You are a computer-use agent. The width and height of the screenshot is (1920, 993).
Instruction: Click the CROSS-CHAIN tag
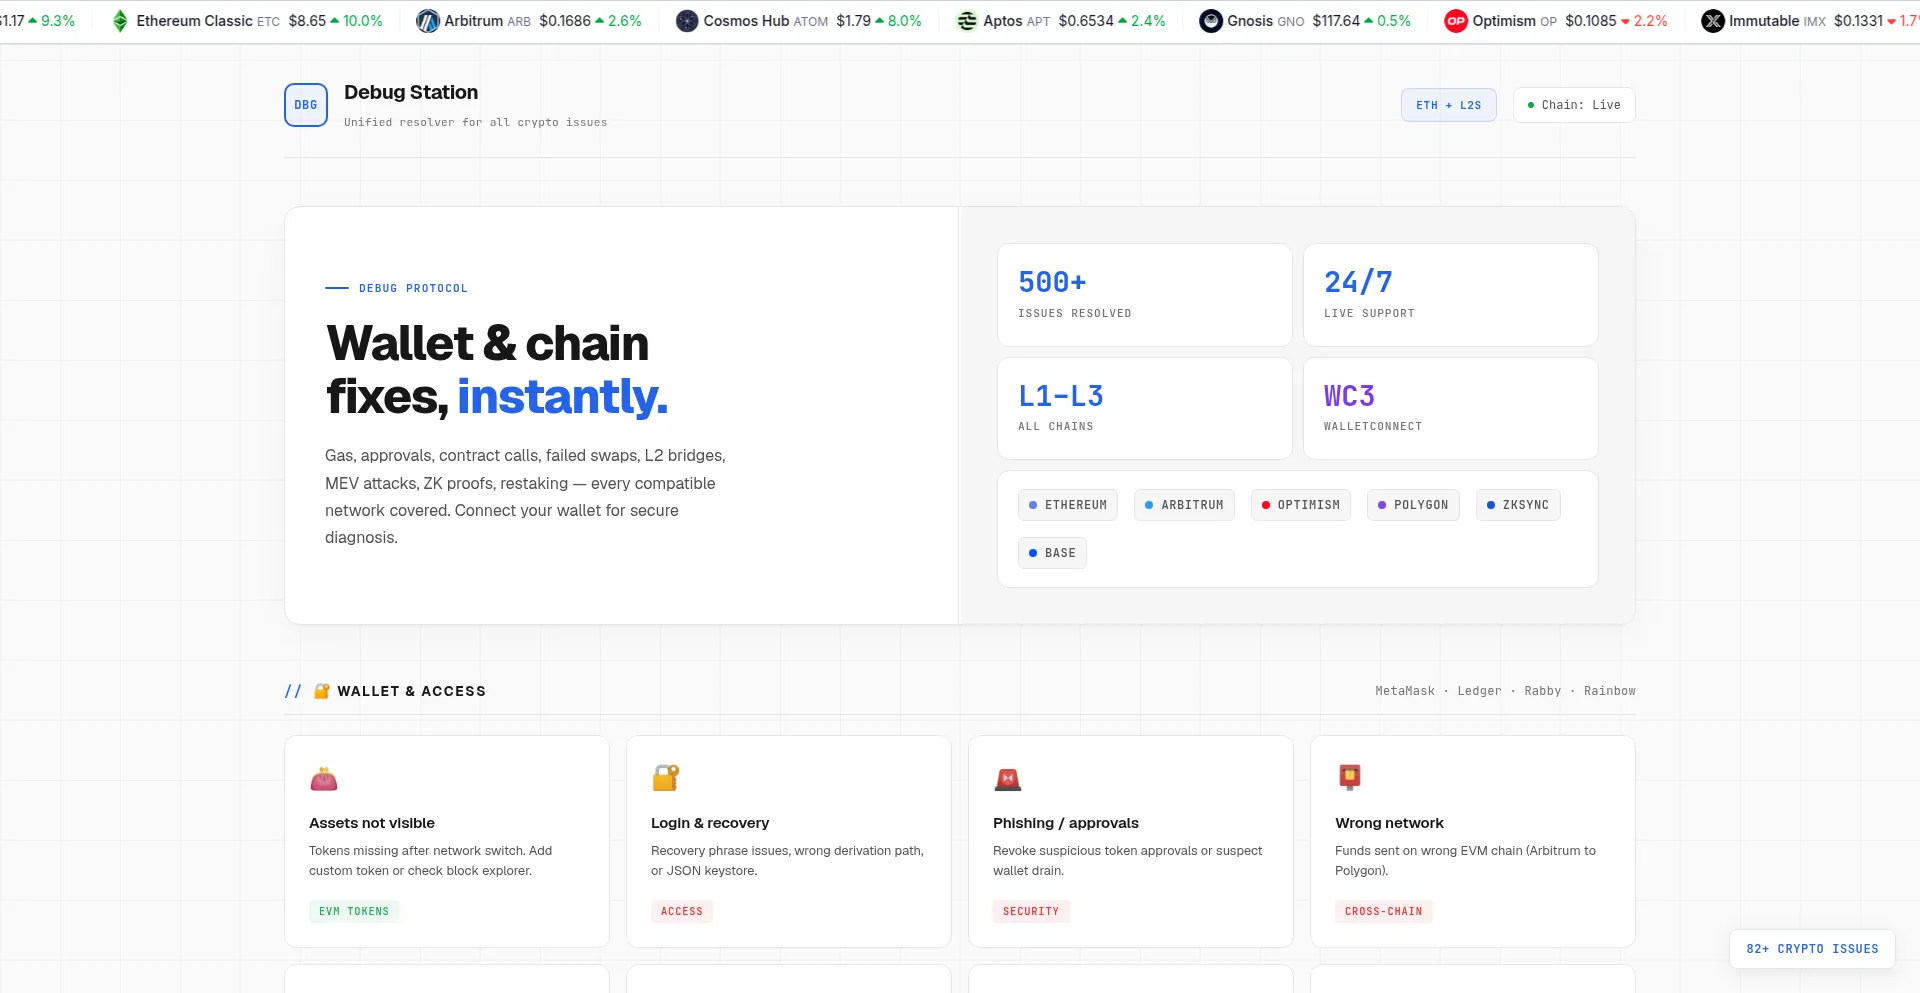[x=1384, y=911]
